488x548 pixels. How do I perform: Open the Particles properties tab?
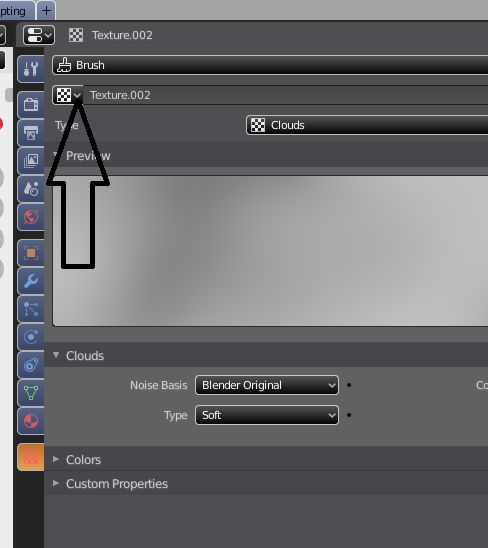pos(31,309)
